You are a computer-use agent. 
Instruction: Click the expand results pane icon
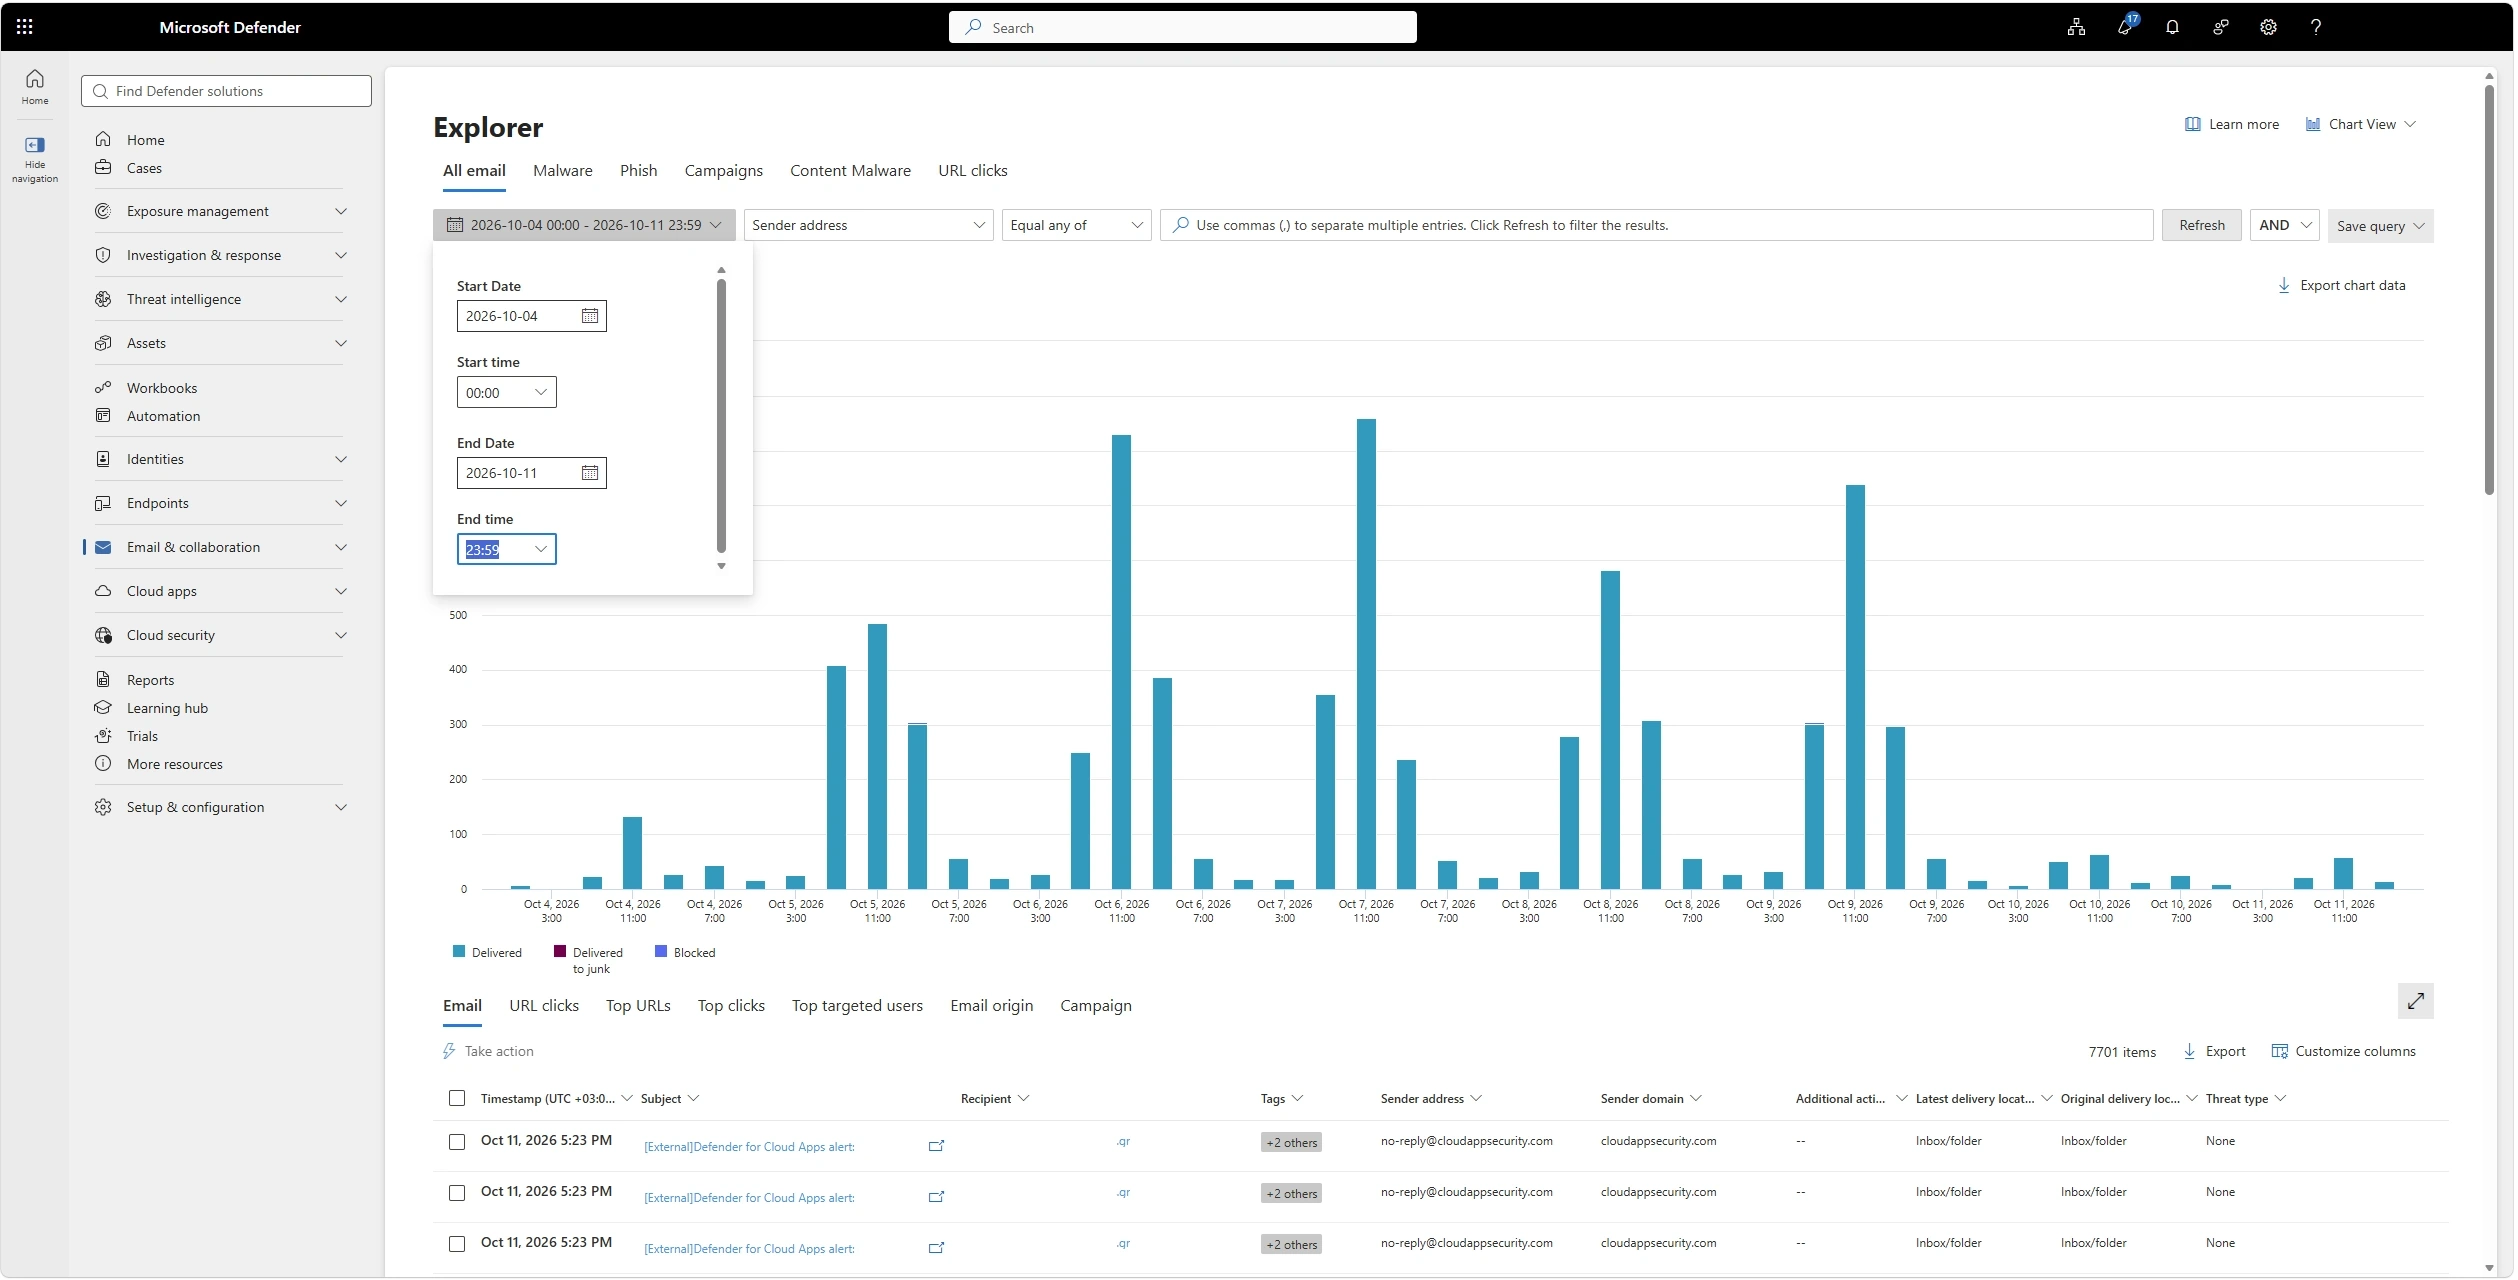(x=2417, y=1002)
